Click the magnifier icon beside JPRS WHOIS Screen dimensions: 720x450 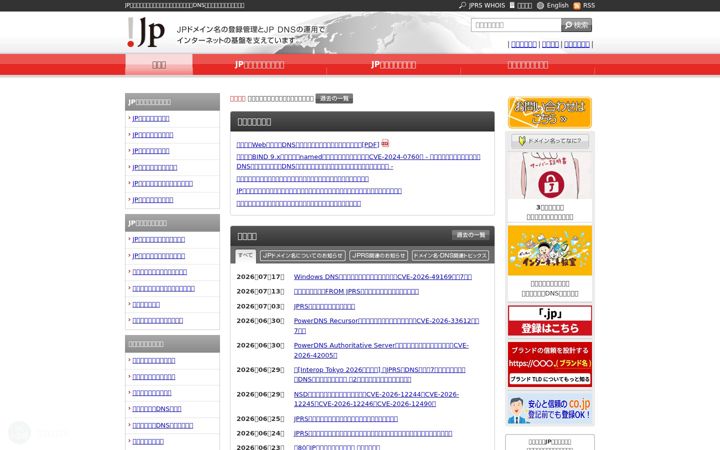462,5
